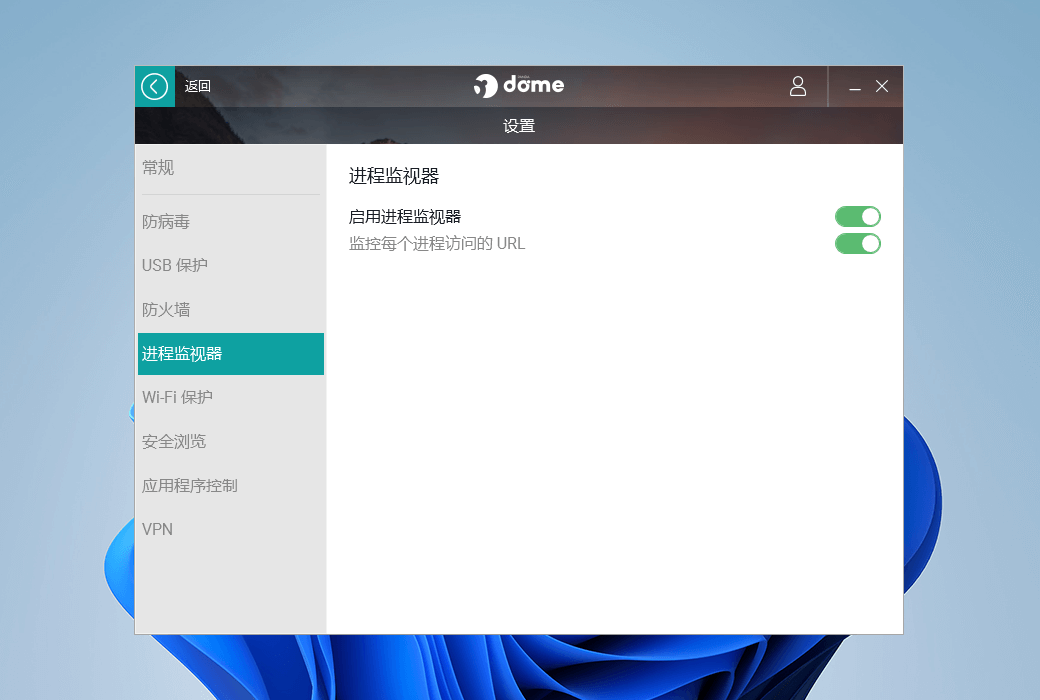Click the 进程监视器 panel heading

coord(394,177)
